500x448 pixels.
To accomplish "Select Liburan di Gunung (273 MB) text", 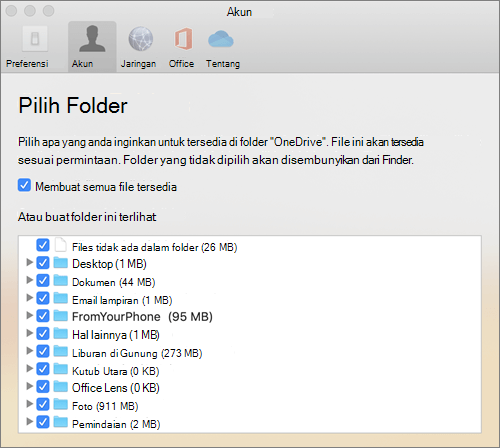I will 137,353.
